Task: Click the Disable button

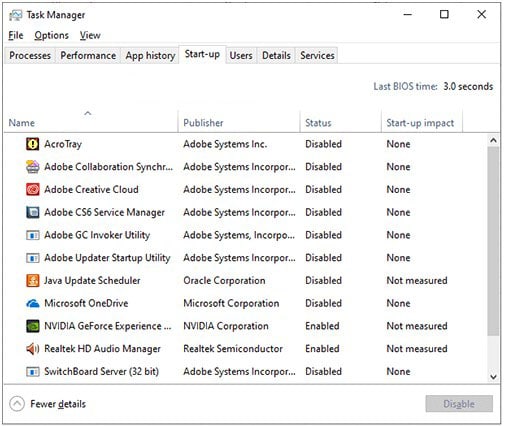Action: (x=459, y=404)
